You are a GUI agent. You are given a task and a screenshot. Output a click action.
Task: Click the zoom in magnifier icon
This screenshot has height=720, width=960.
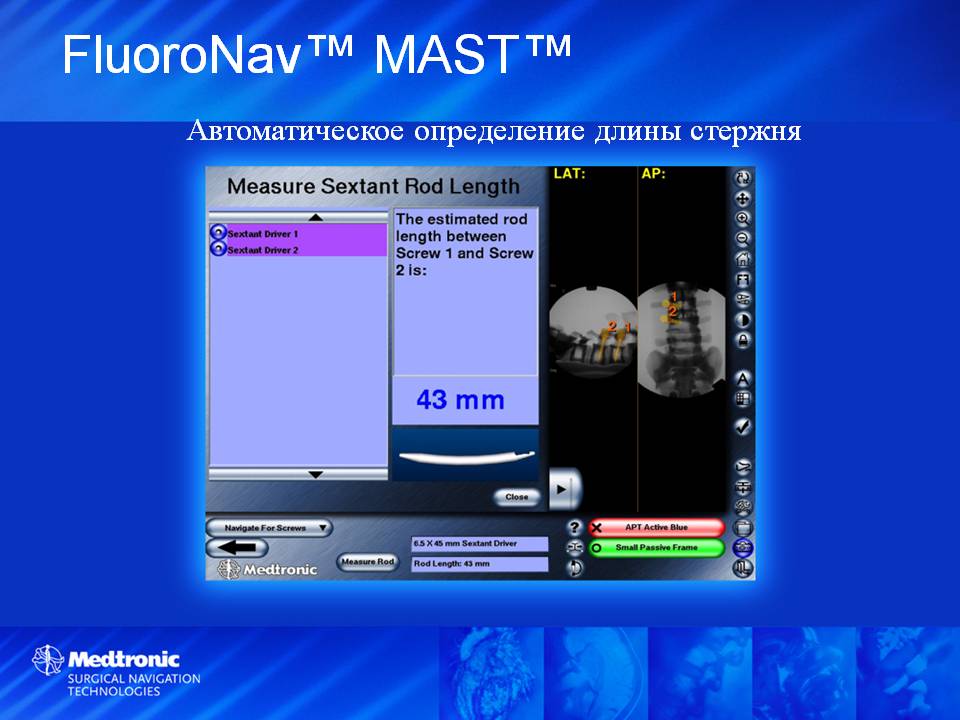pyautogui.click(x=743, y=219)
